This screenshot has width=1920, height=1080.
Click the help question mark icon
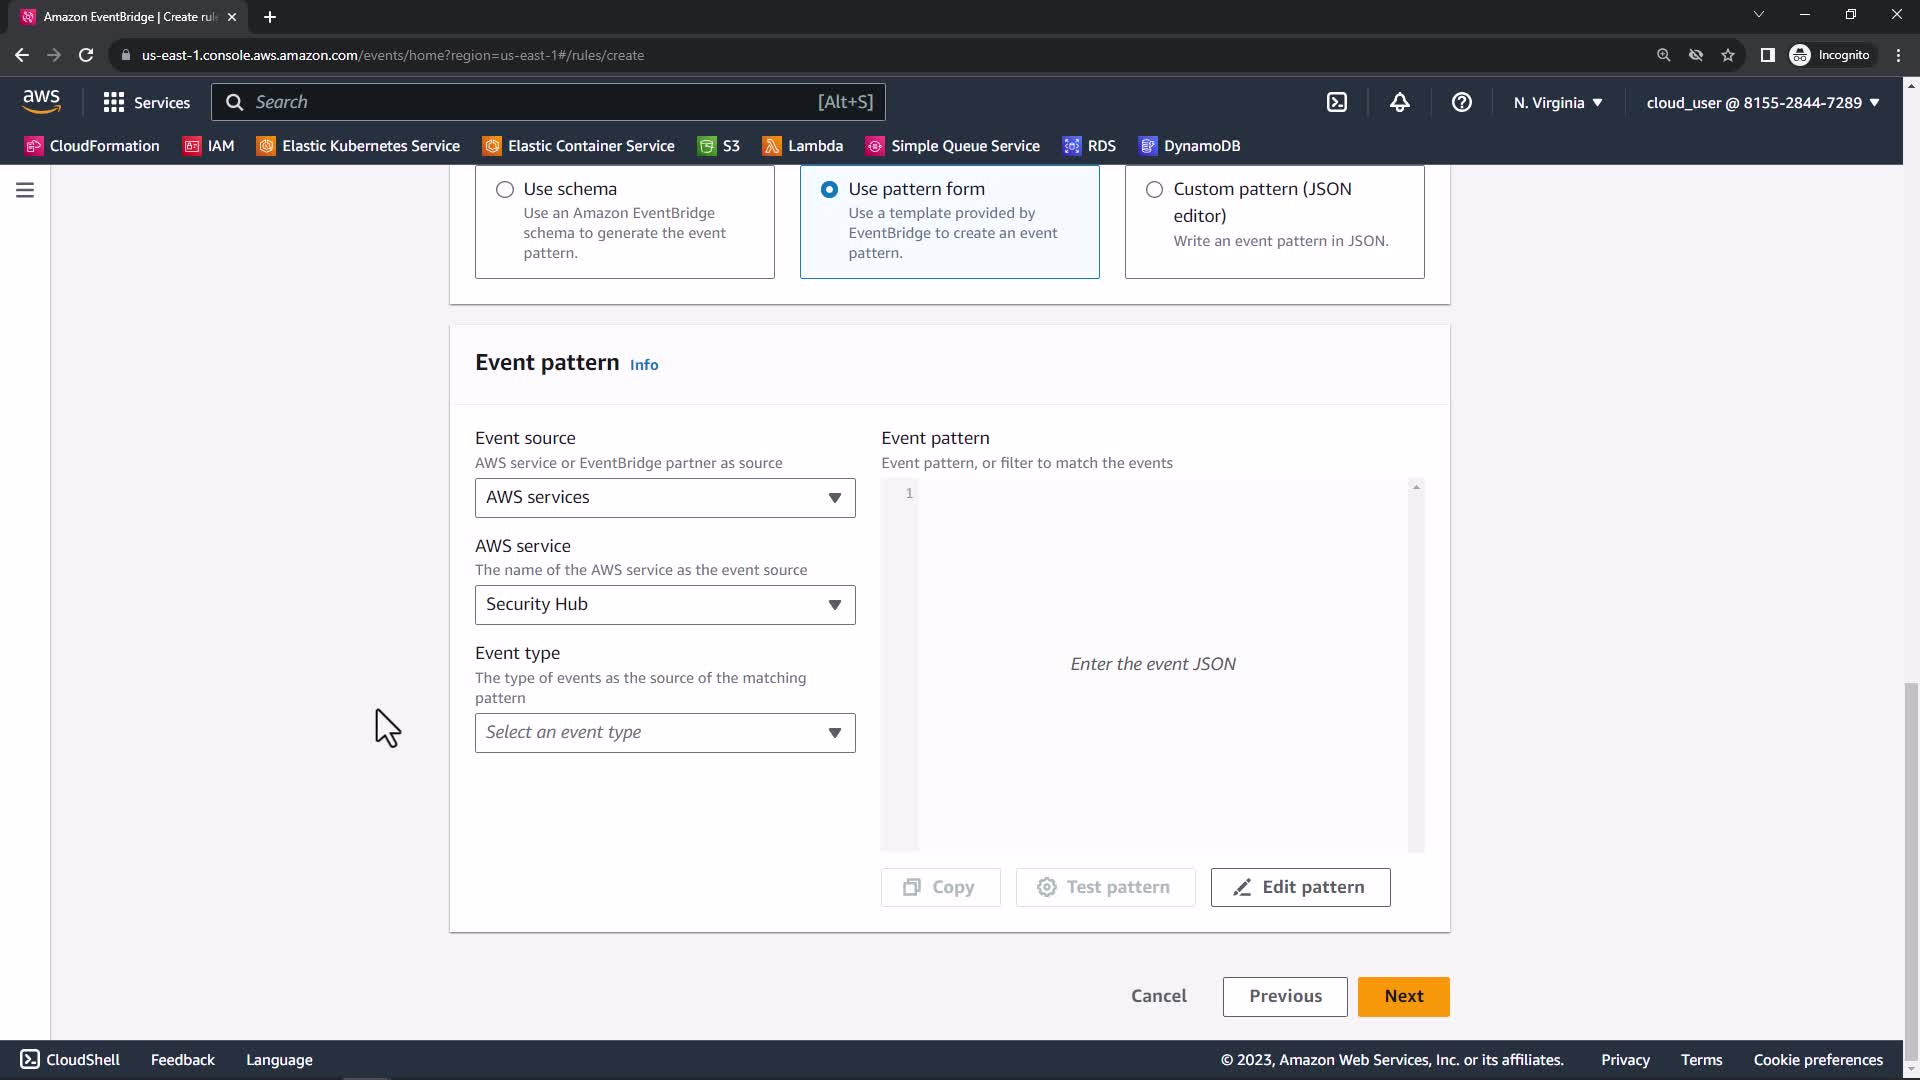1461,102
